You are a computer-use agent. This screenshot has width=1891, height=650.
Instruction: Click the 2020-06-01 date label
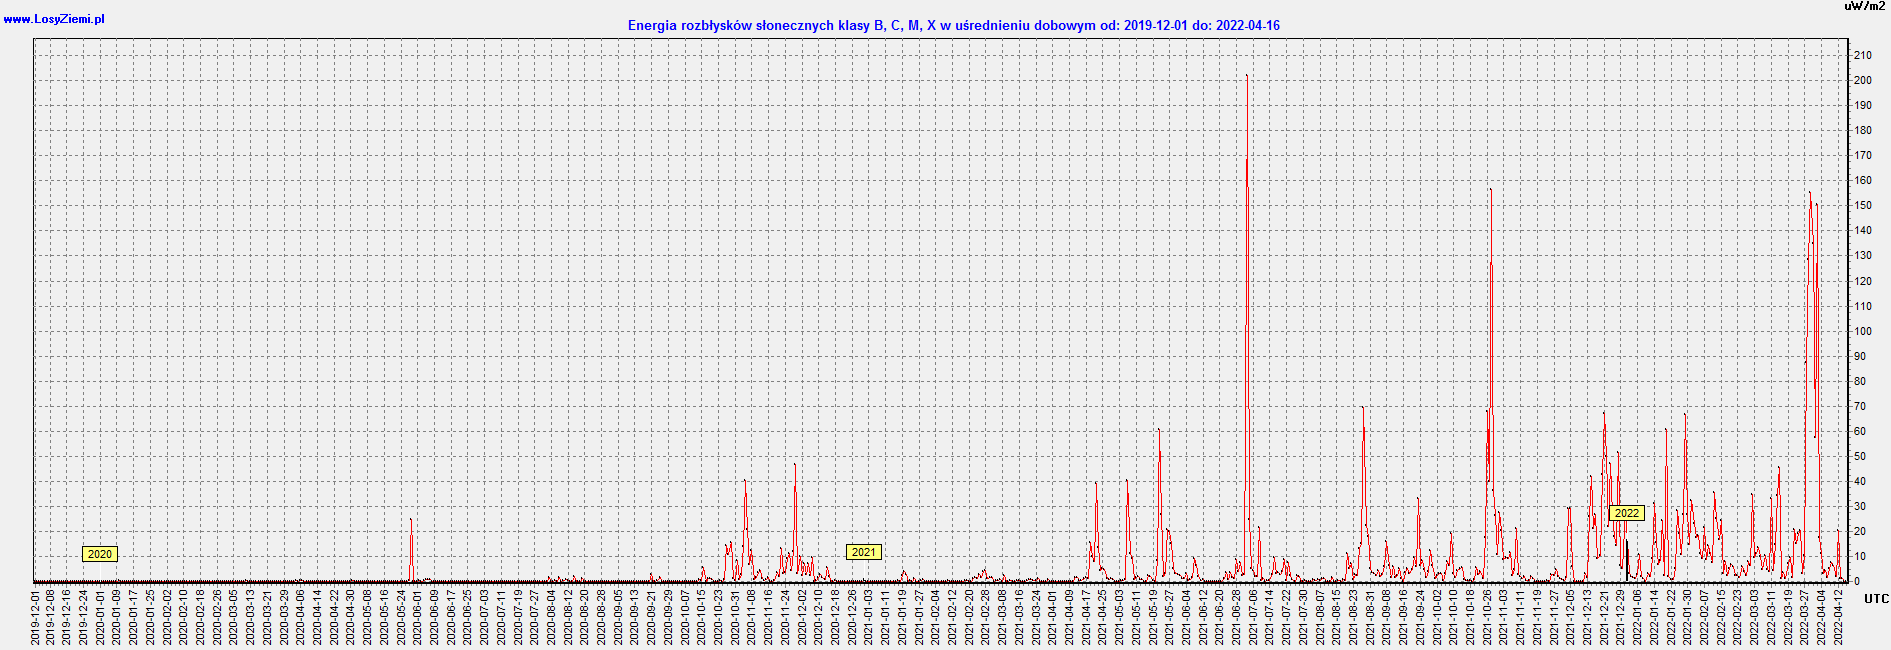[x=418, y=617]
